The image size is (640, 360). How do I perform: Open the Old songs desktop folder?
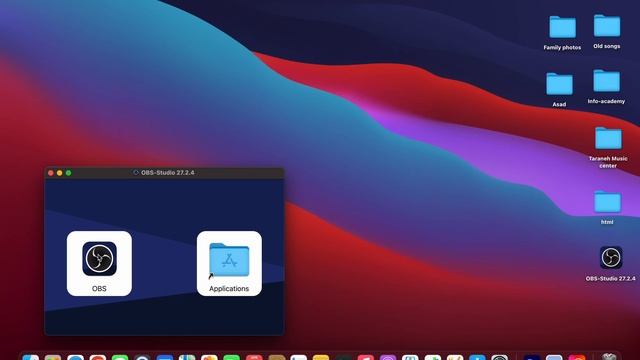[607, 26]
